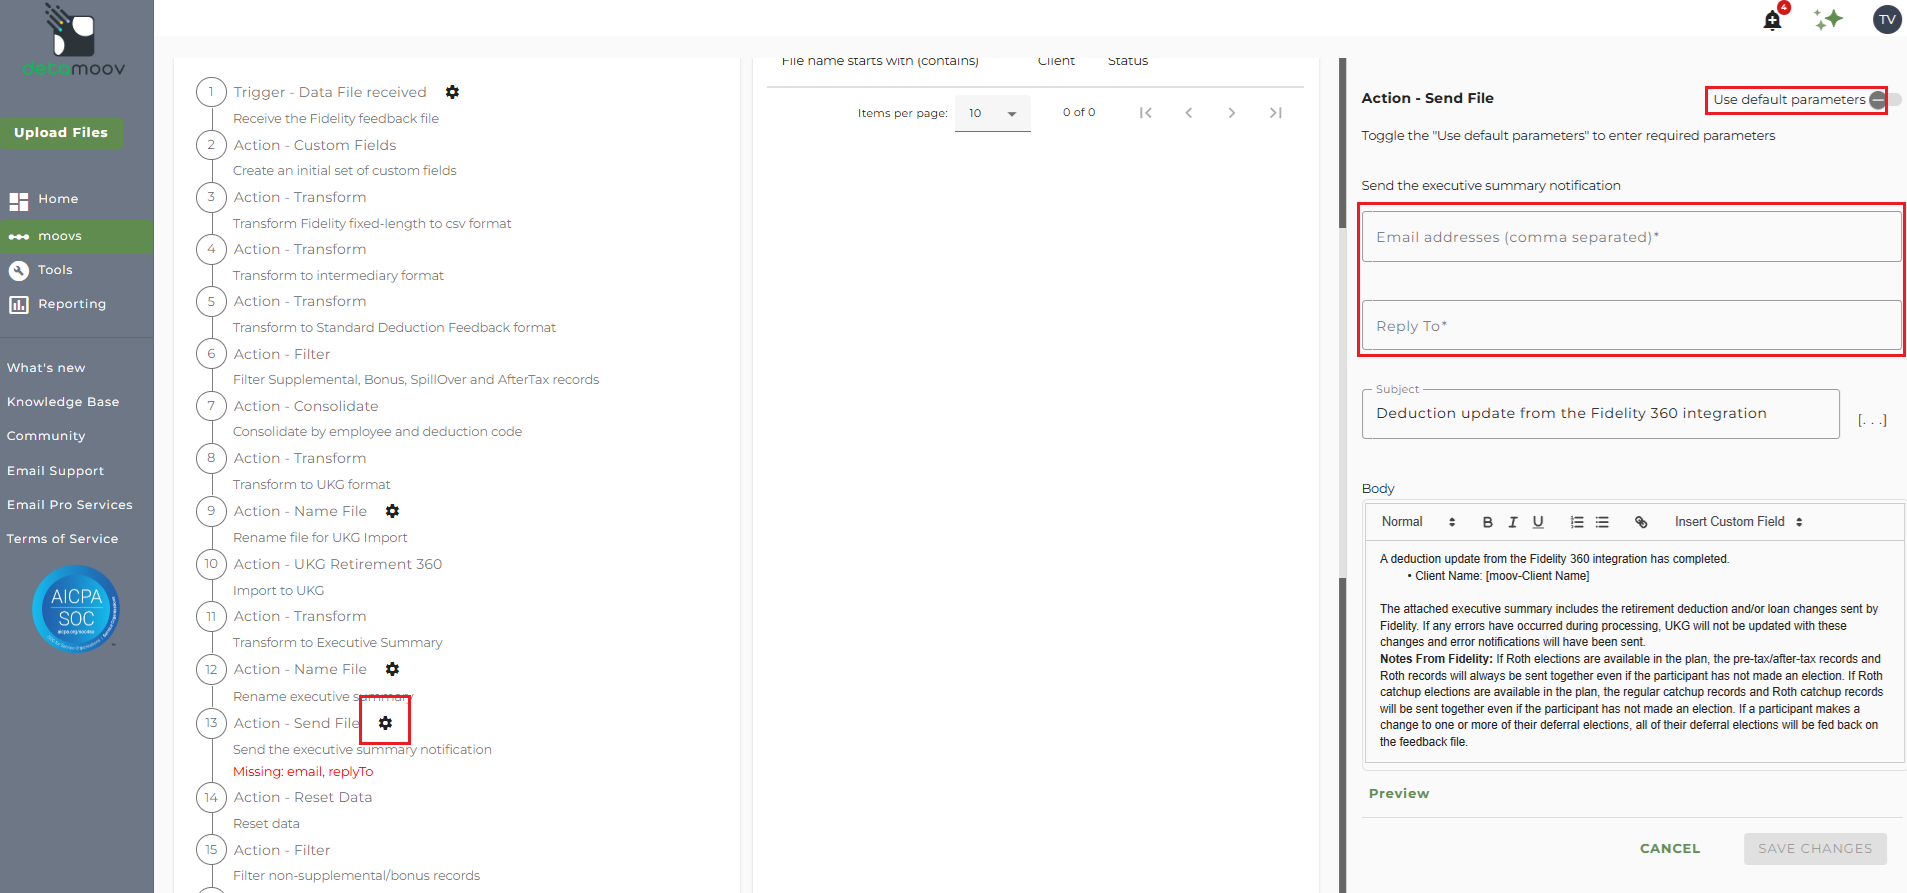
Task: Go to next page of results
Action: [x=1232, y=113]
